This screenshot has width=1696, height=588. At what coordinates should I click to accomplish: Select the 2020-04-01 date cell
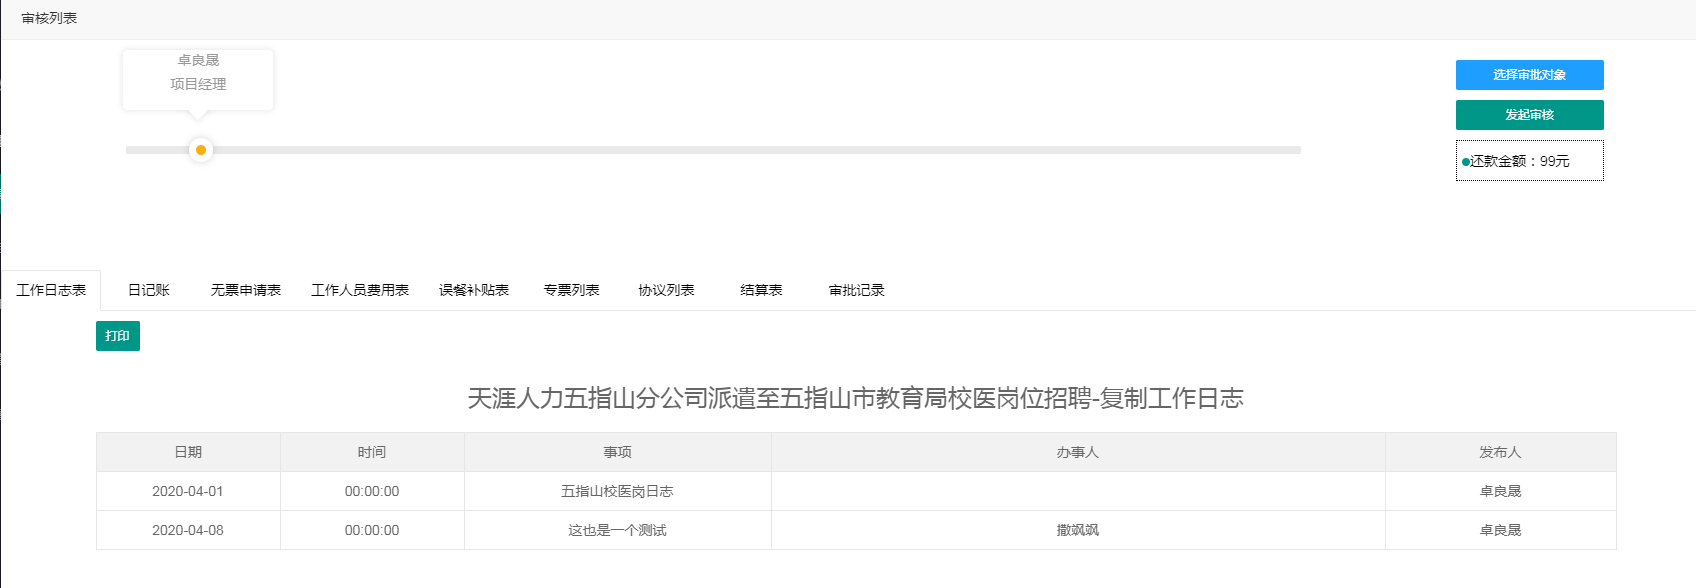(x=188, y=491)
